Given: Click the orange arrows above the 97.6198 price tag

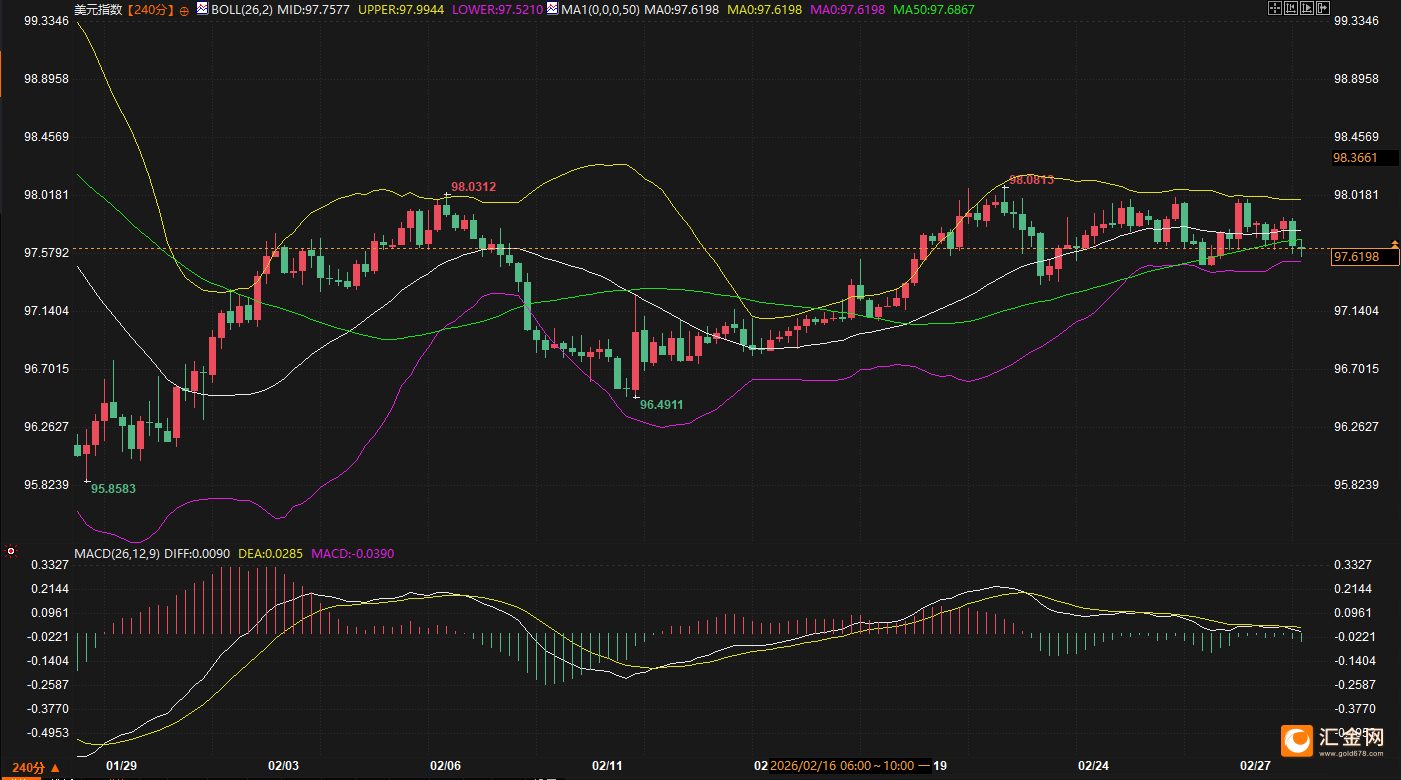Looking at the screenshot, I should 1394,244.
